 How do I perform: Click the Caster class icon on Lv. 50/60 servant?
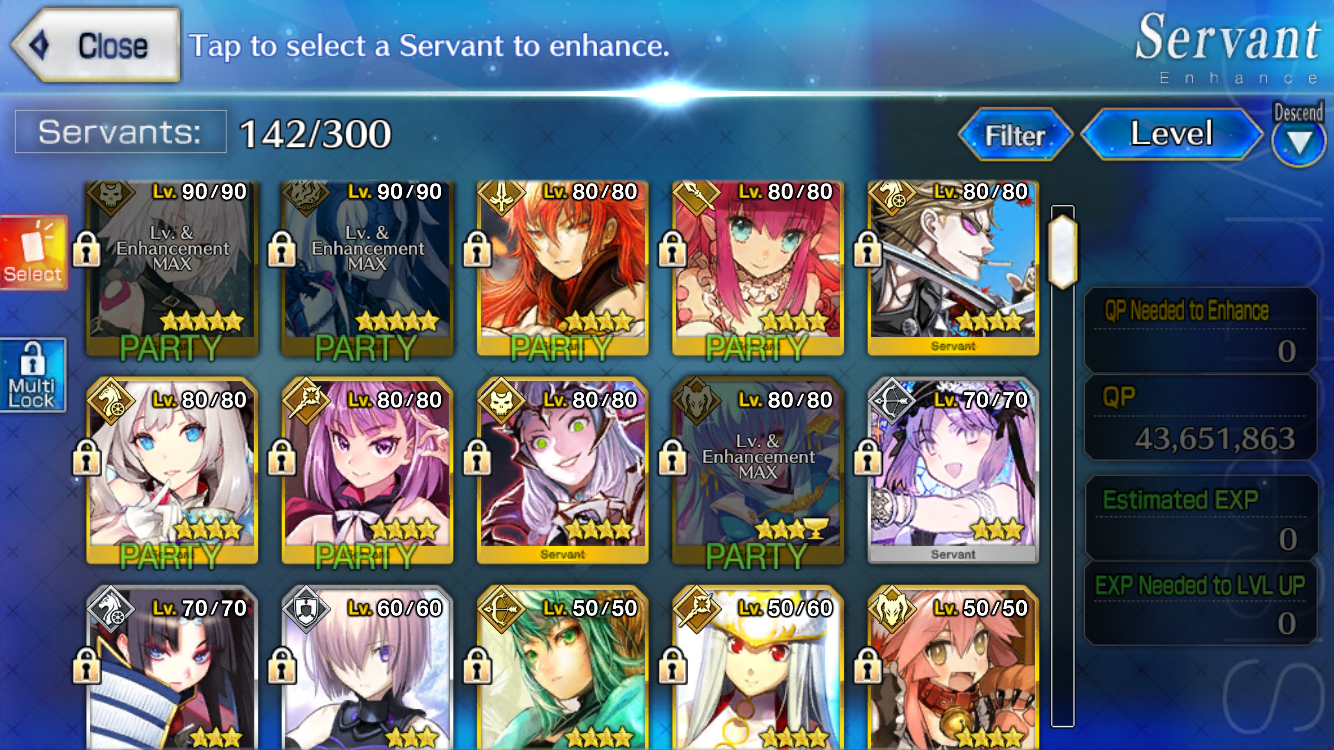694,607
